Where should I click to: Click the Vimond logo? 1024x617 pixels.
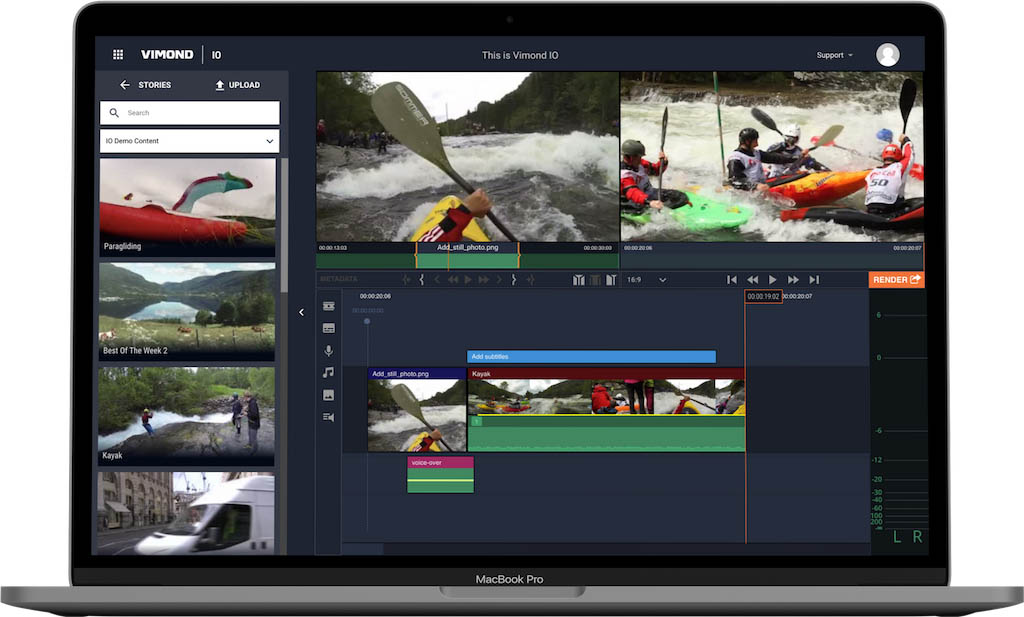point(167,55)
